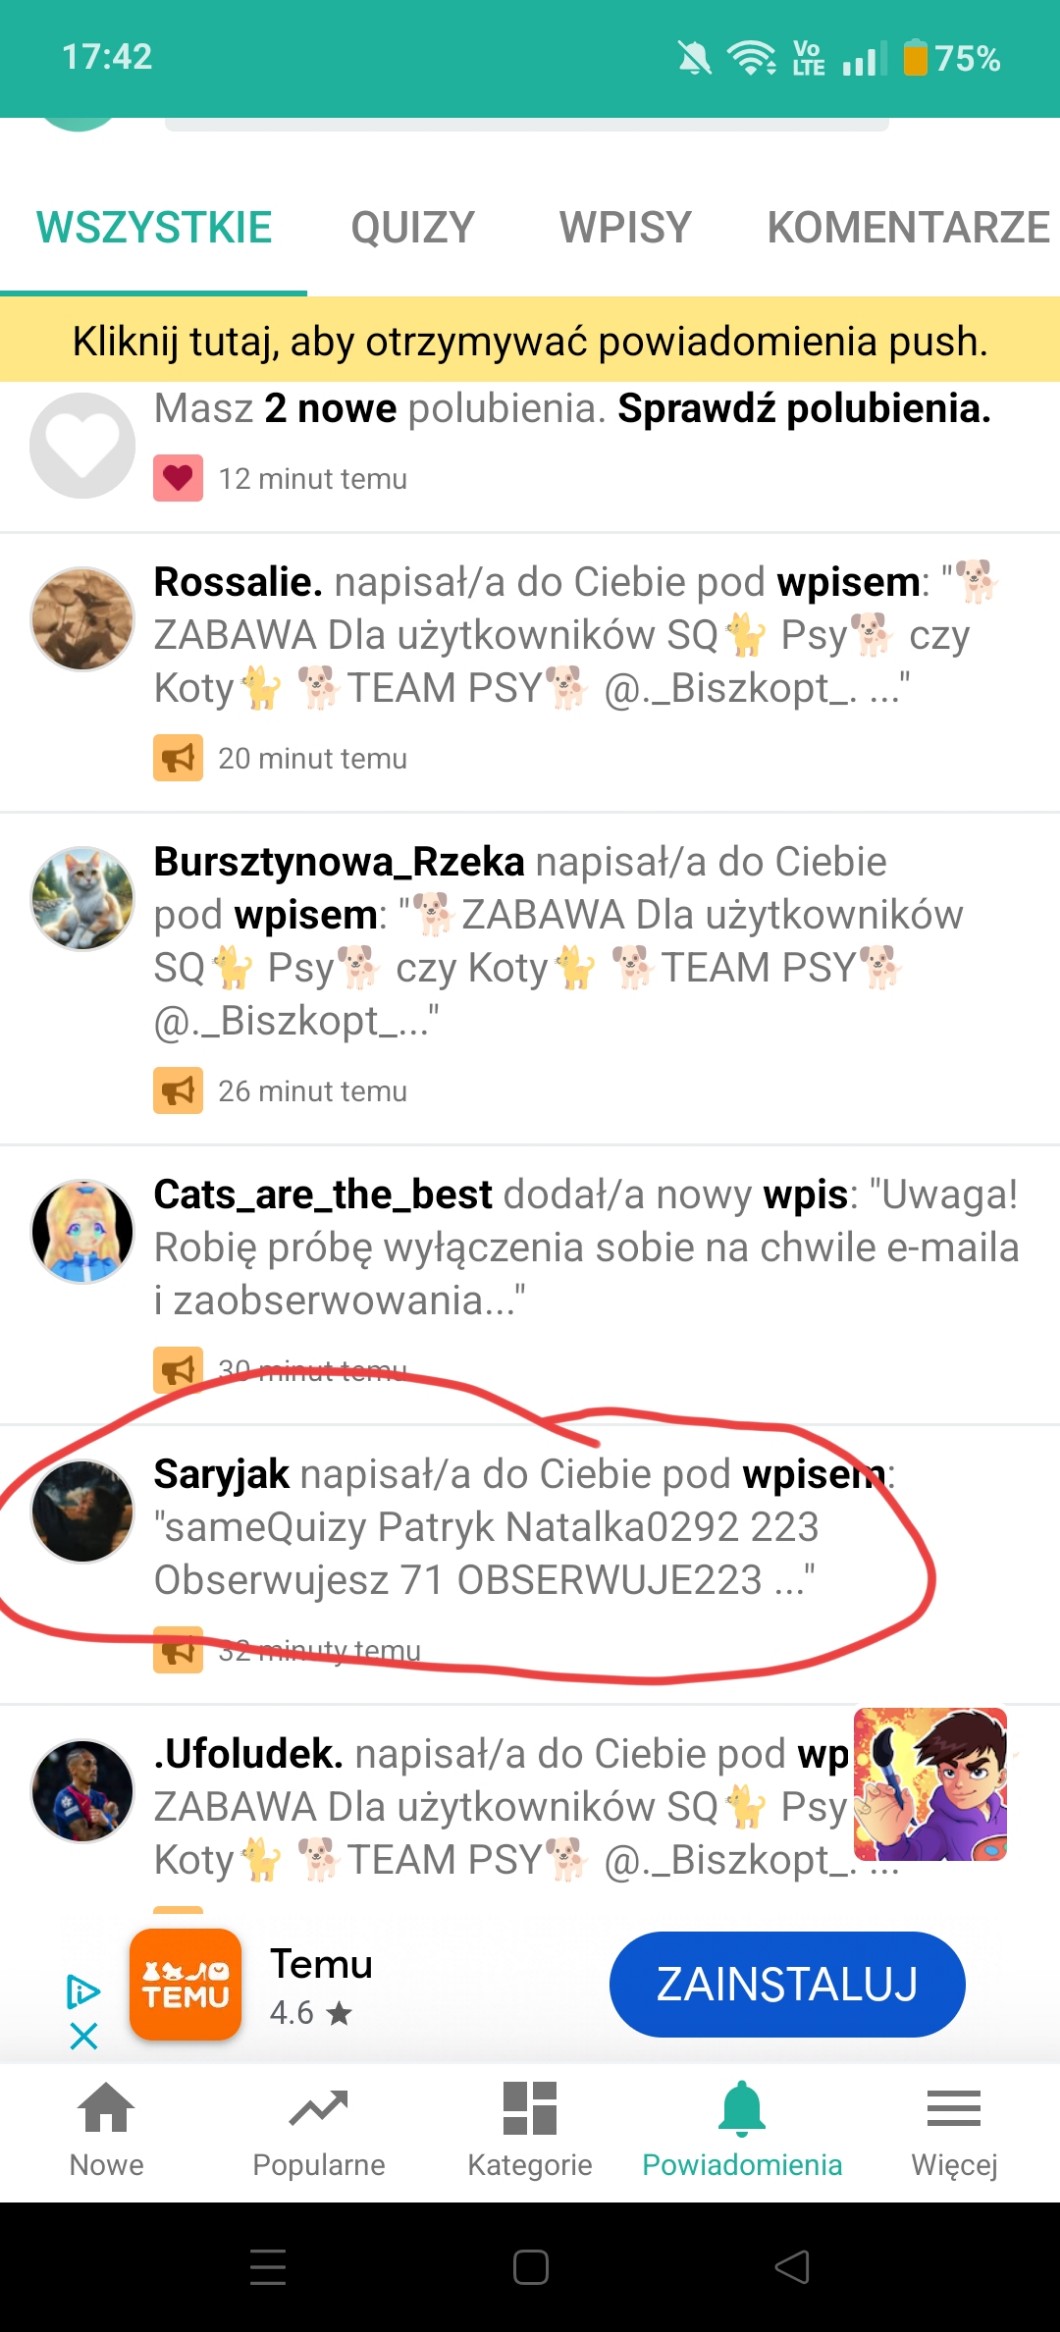Switch to the WPISY tab

click(x=626, y=228)
